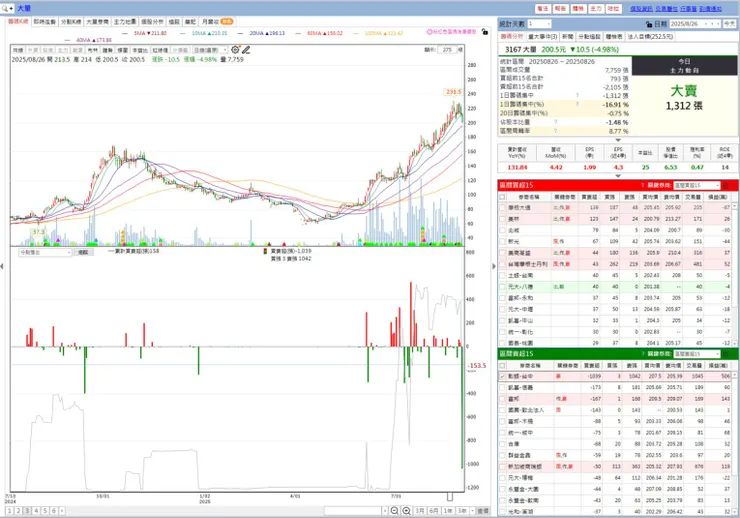This screenshot has height=518, width=740.
Task: Click the chart timeline scroll handle
Action: click(450, 496)
